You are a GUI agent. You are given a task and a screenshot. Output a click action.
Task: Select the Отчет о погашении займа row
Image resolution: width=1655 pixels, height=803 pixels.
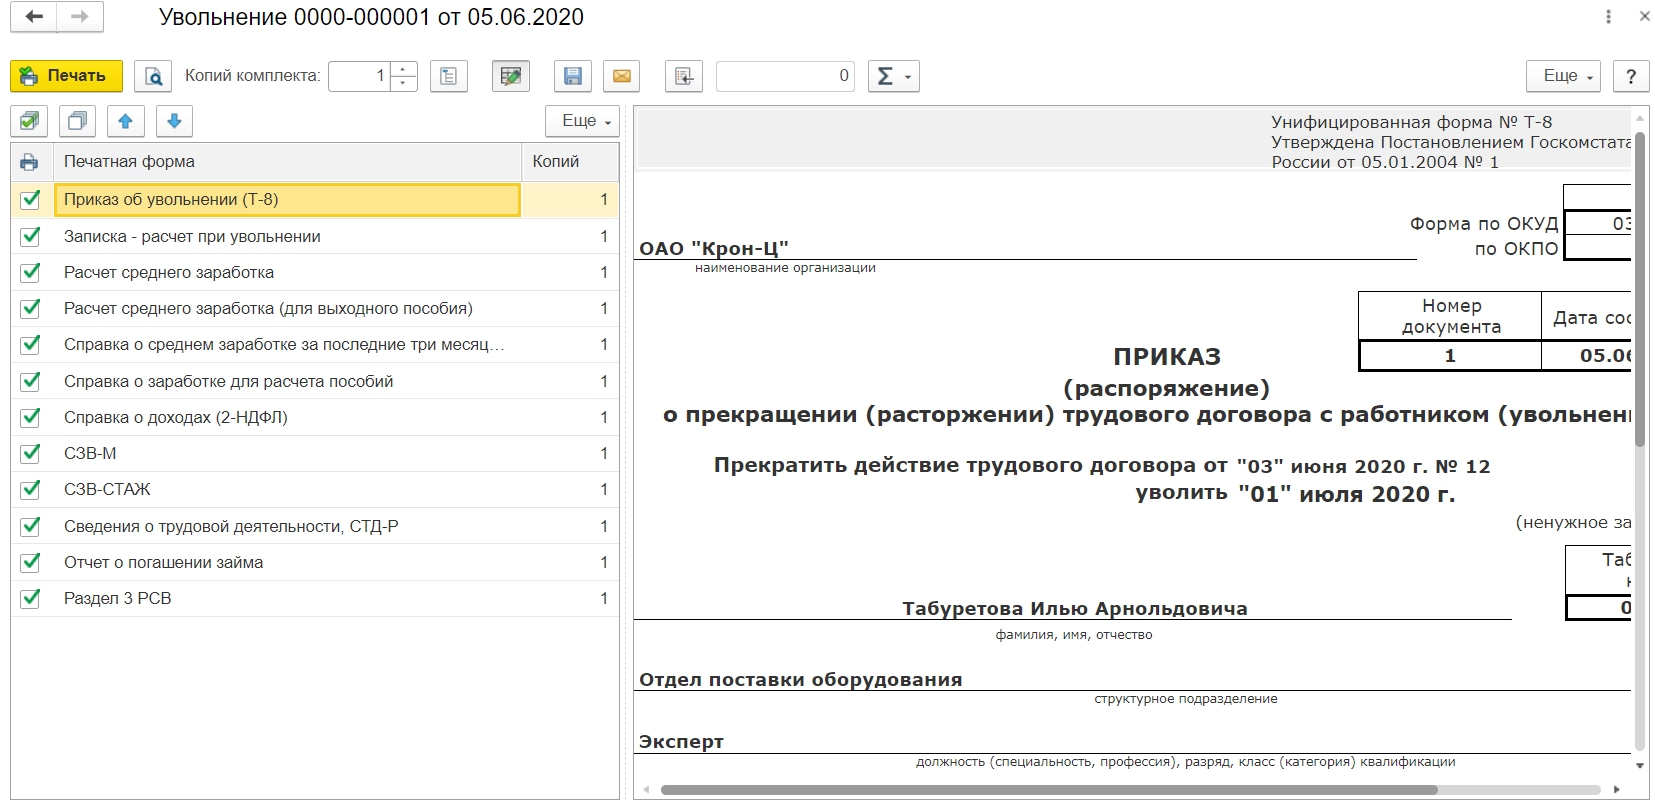pyautogui.click(x=163, y=563)
